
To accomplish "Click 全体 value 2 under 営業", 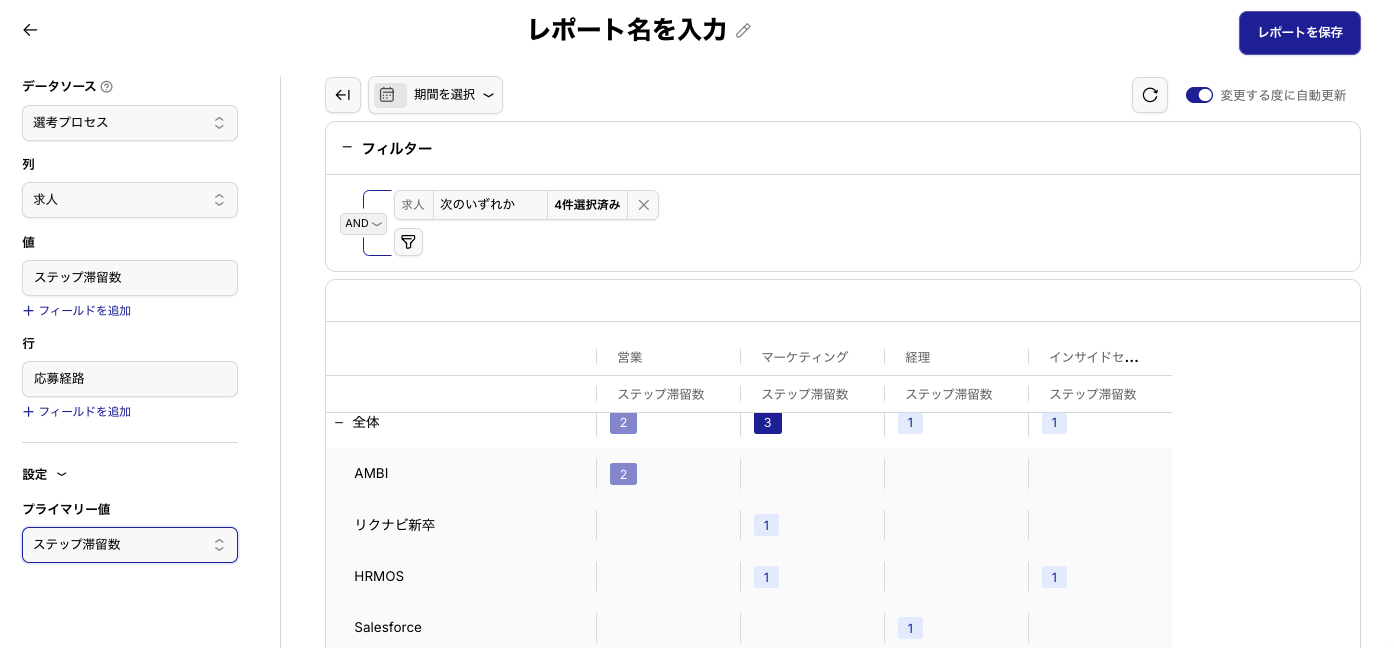I will (x=623, y=423).
